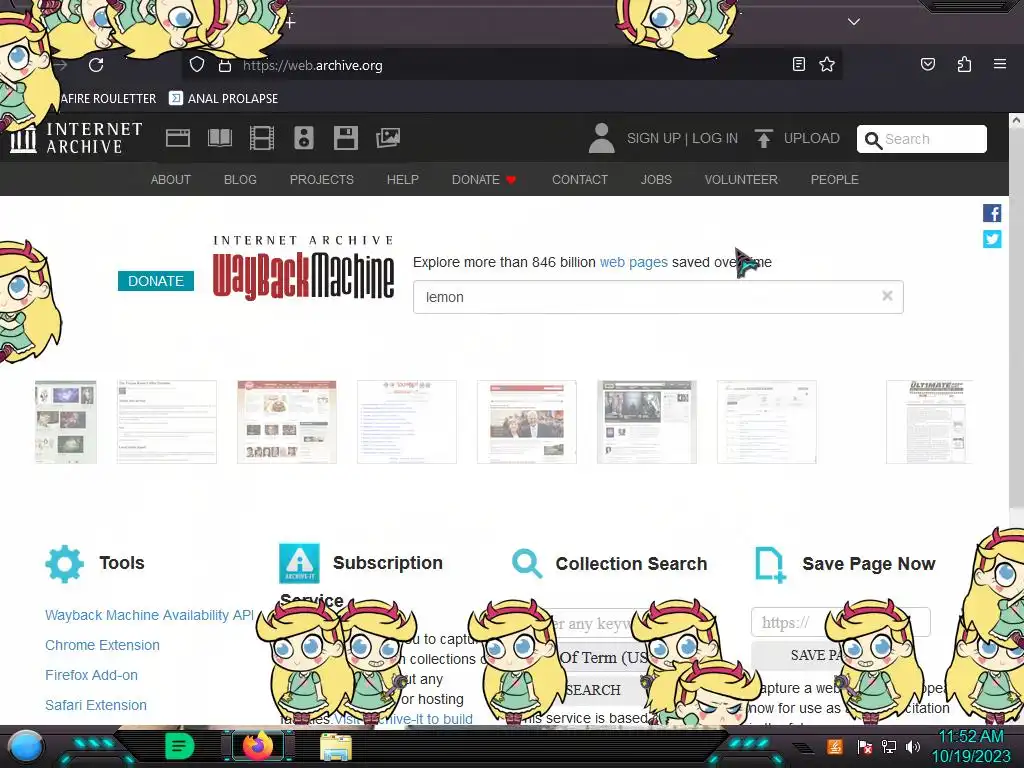Open the Audio speaker icon
Image resolution: width=1024 pixels, height=768 pixels.
click(304, 138)
